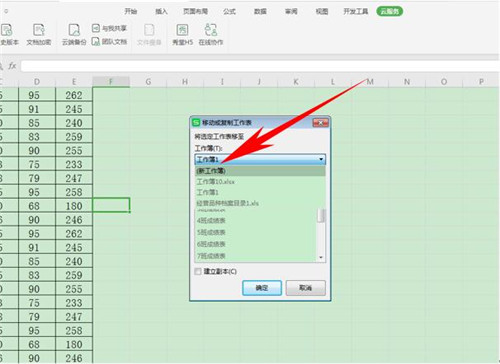Select column D header
This screenshot has height=364, width=500.
[x=37, y=82]
